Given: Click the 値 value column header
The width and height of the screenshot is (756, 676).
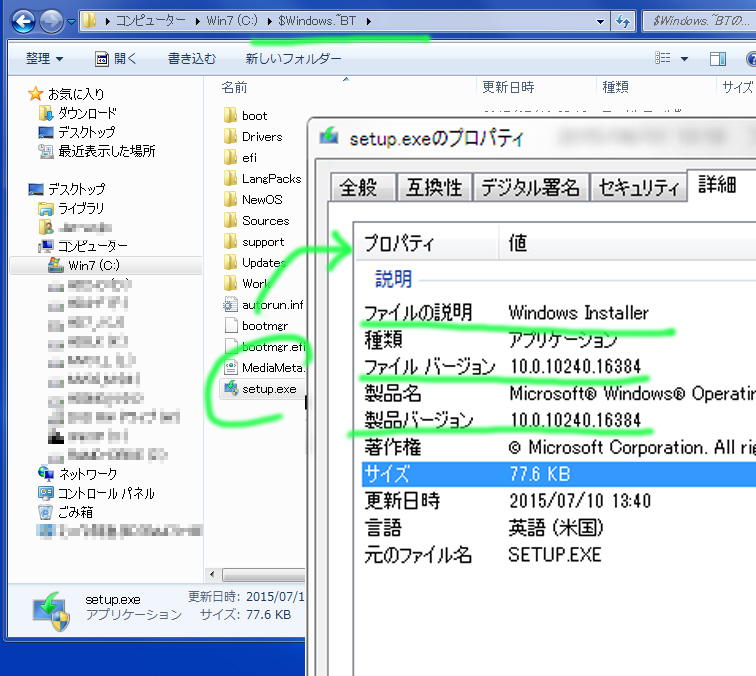Looking at the screenshot, I should (x=627, y=243).
